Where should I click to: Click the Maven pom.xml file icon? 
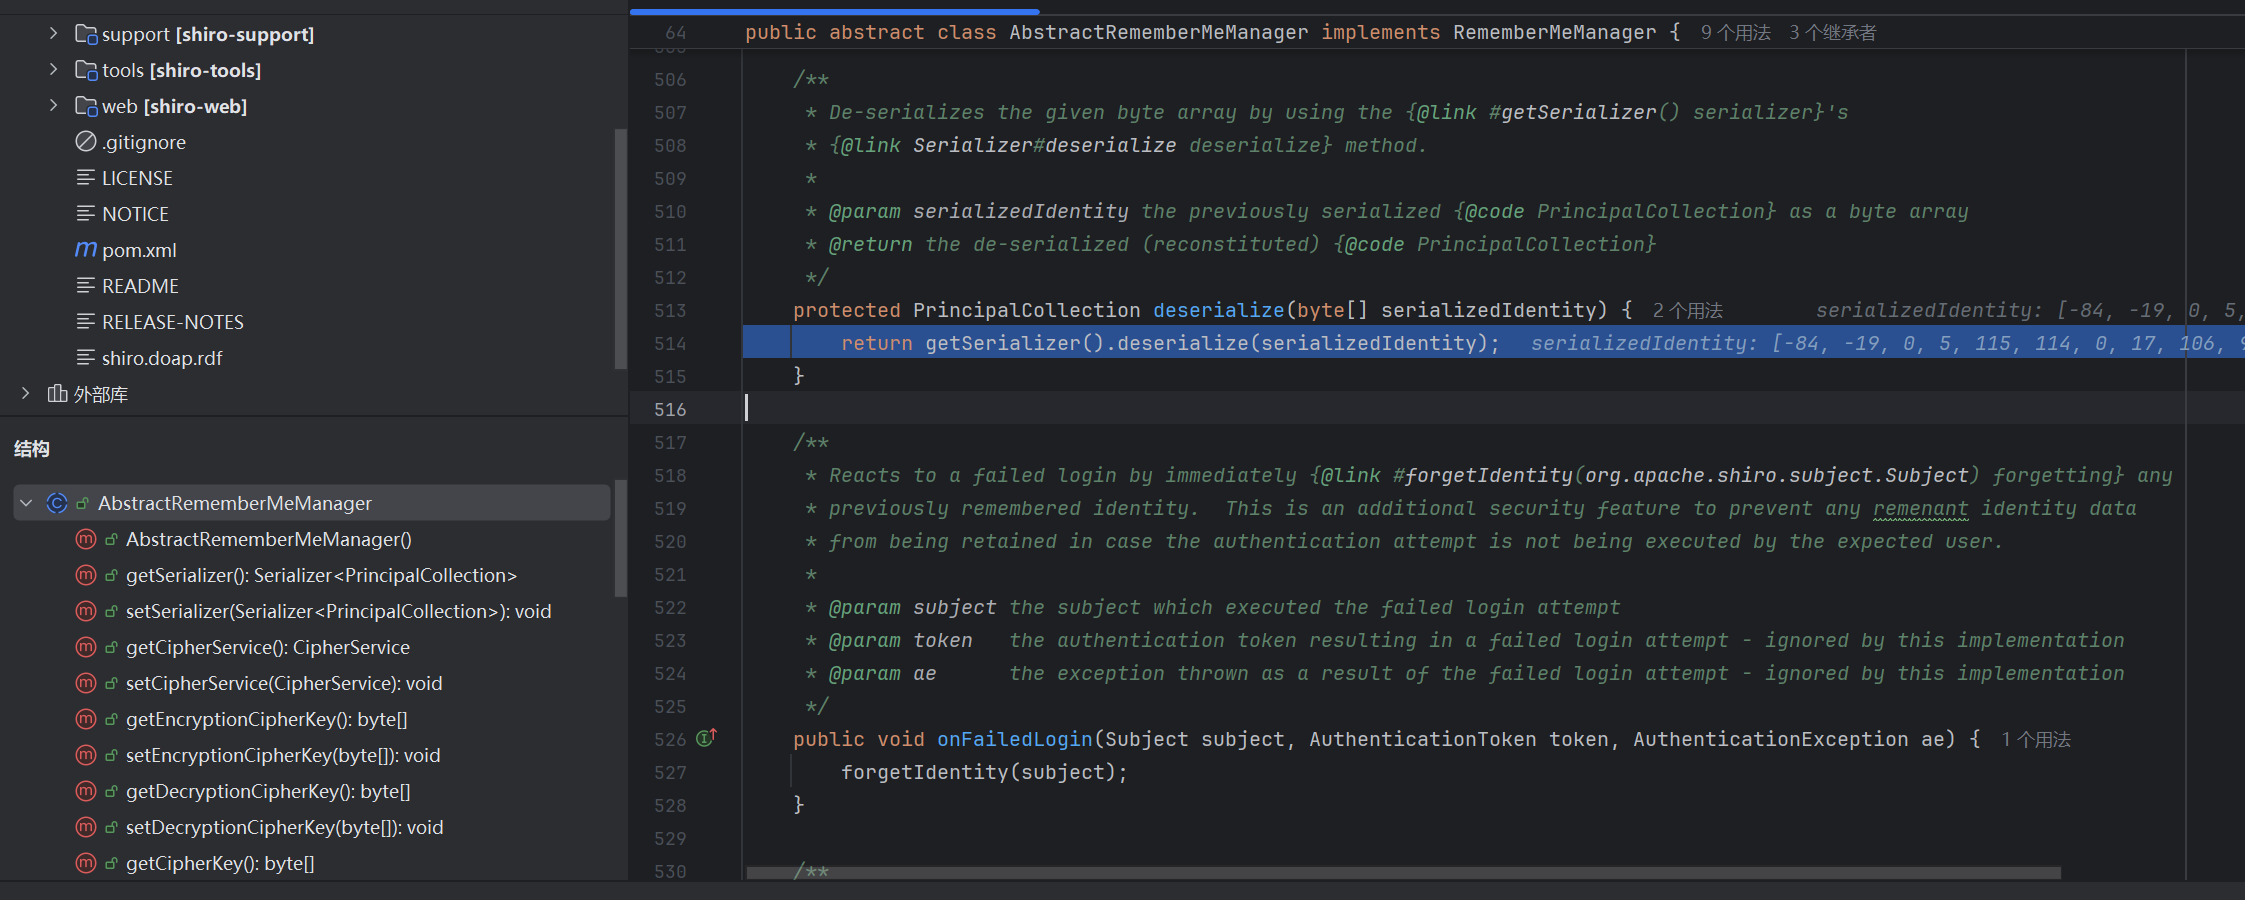pos(86,250)
